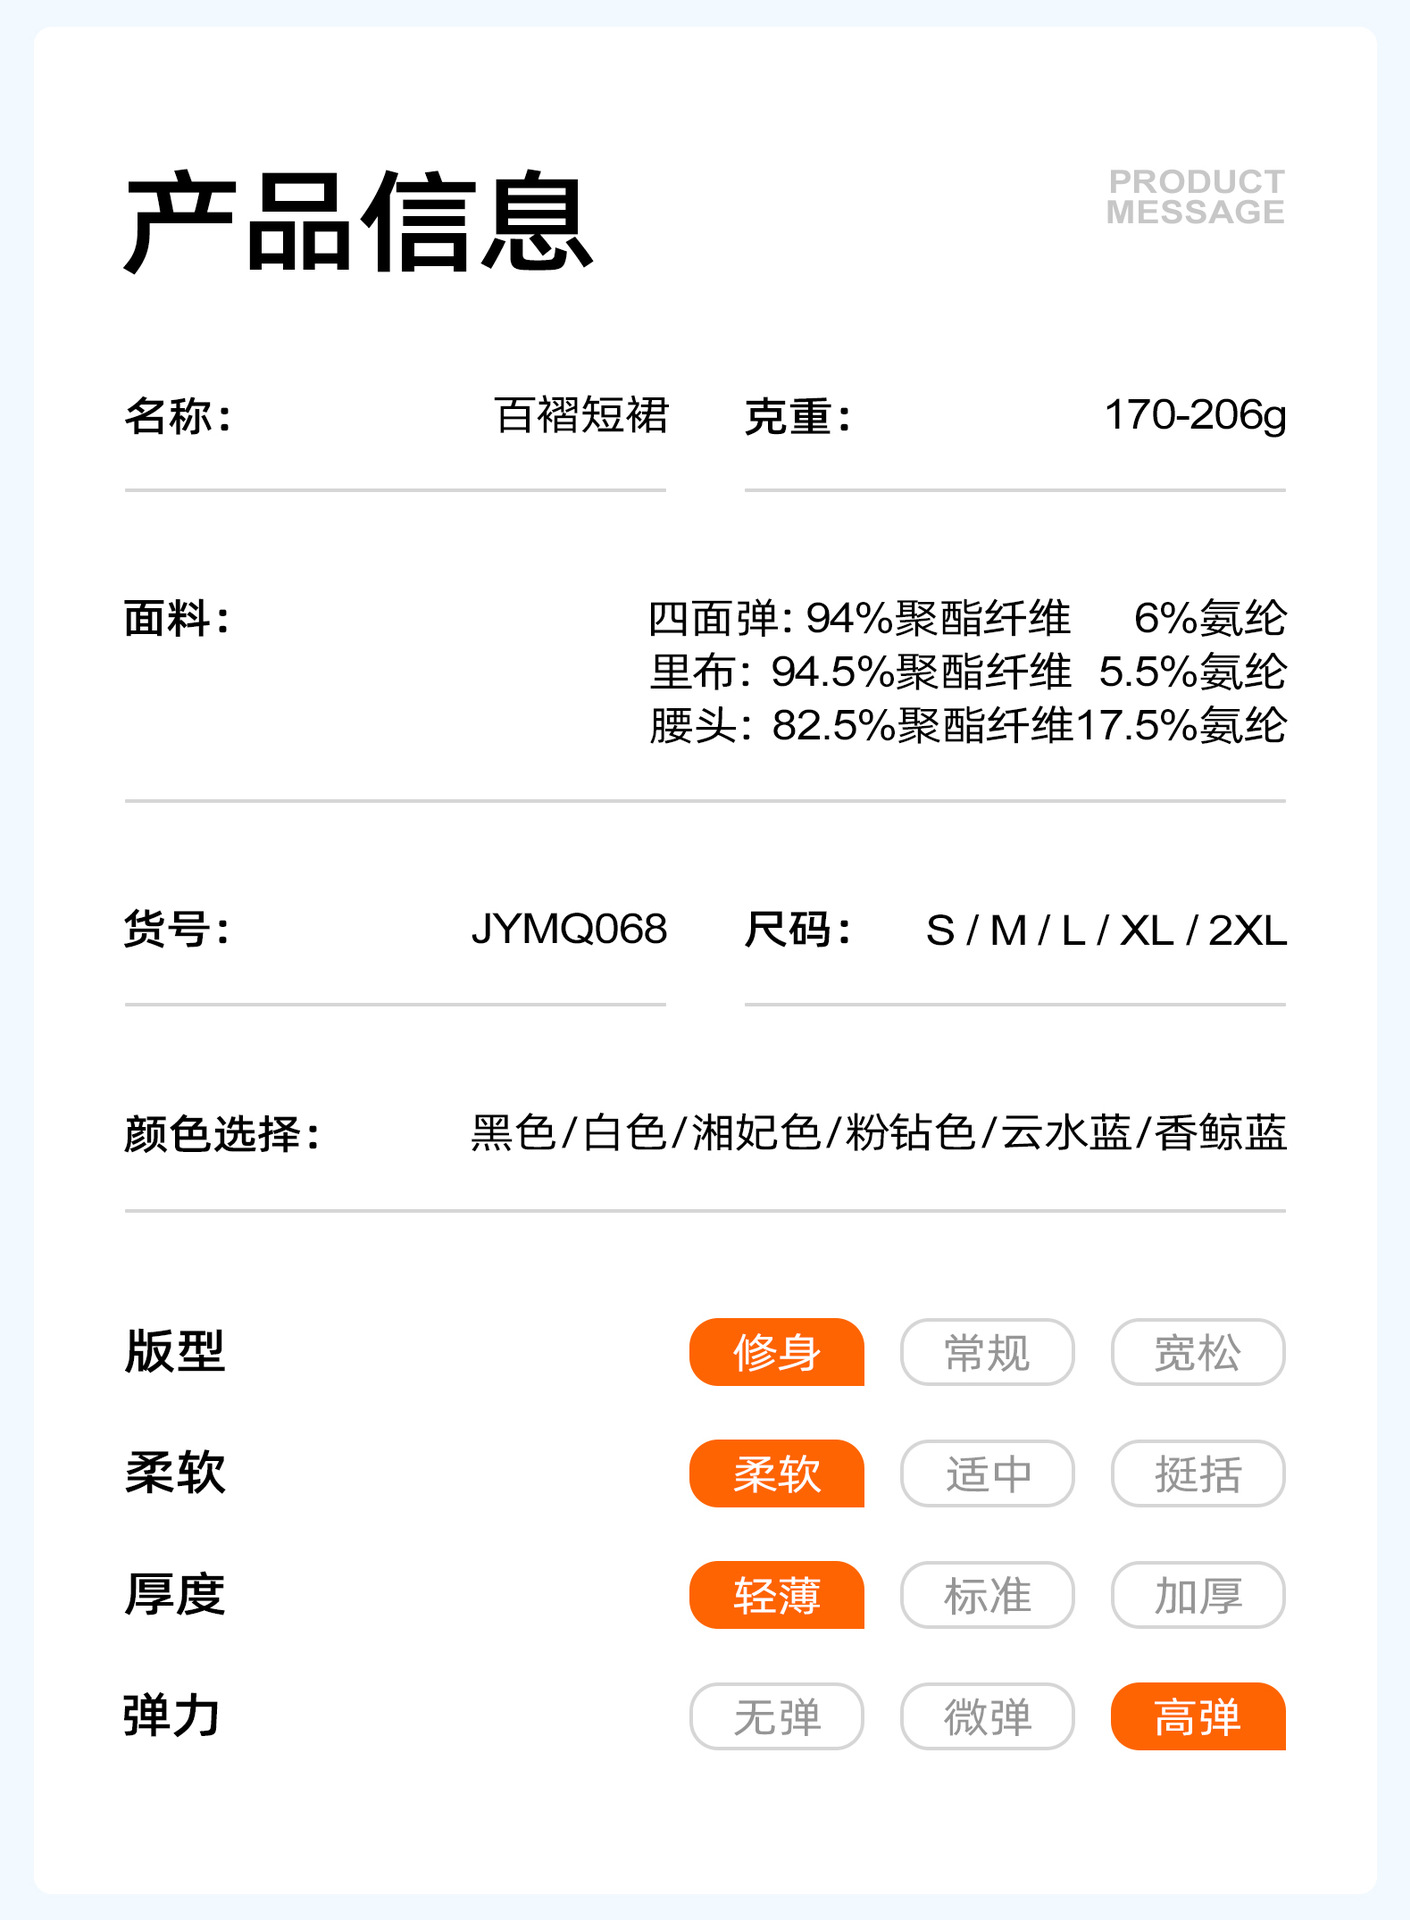
Task: Pick the 加厚 thickness option
Action: 1197,1595
